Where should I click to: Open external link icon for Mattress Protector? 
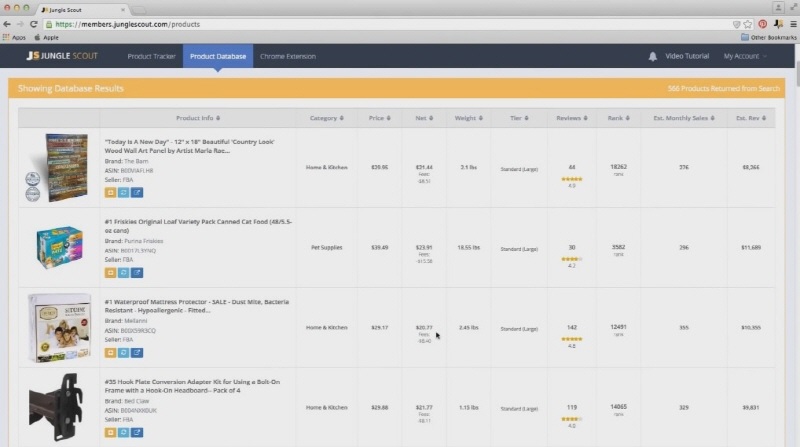(x=137, y=353)
